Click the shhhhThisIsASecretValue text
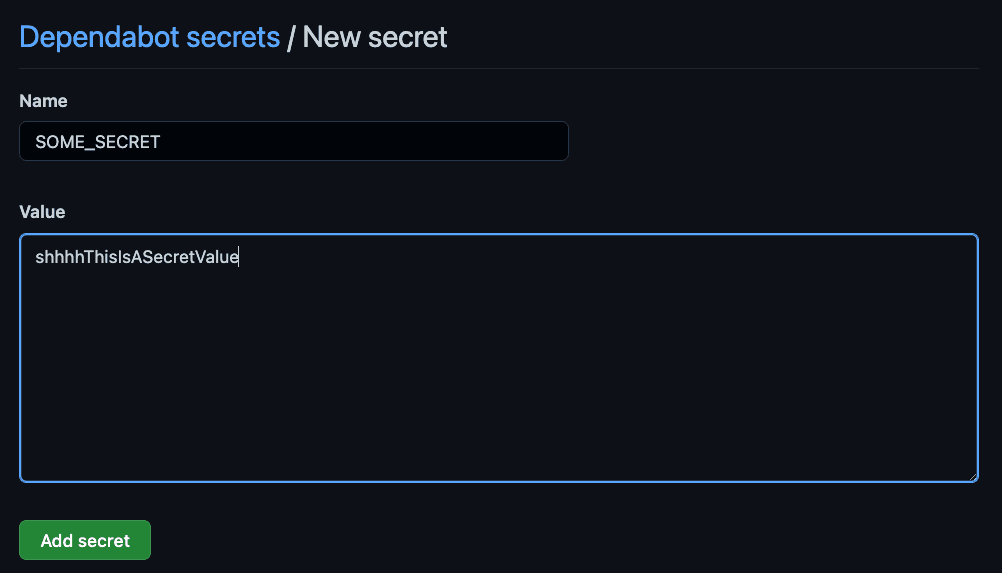Viewport: 1002px width, 573px height. 136,257
